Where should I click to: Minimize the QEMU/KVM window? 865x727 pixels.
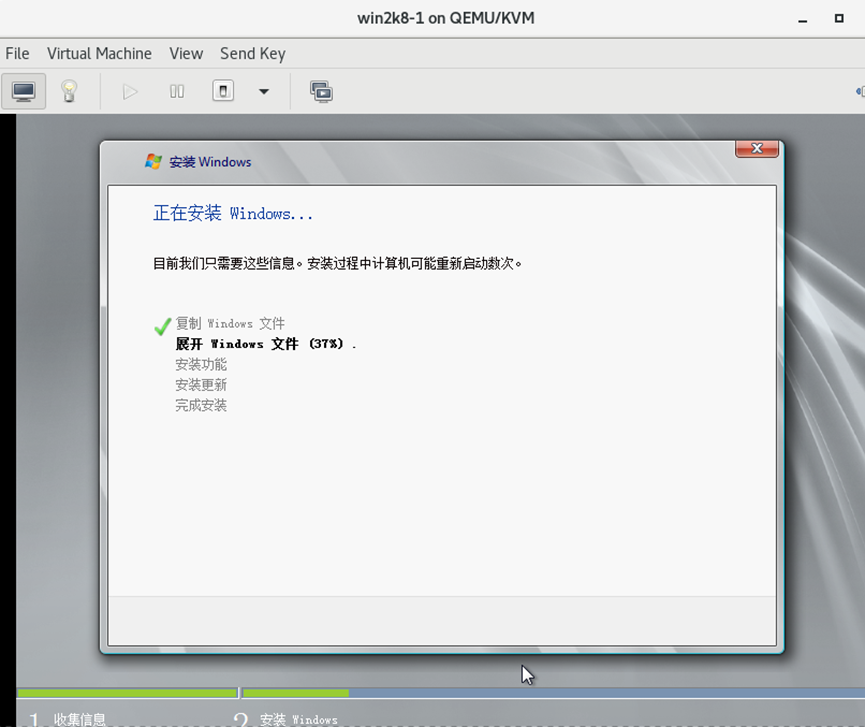point(803,19)
